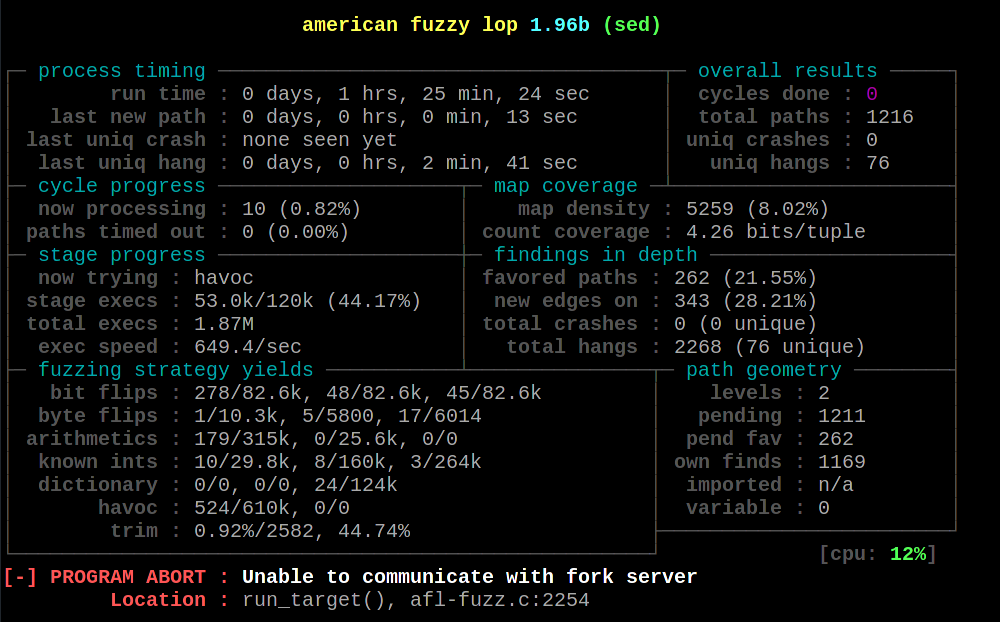This screenshot has width=1000, height=622.
Task: Select the 'overall results' header
Action: (x=788, y=71)
